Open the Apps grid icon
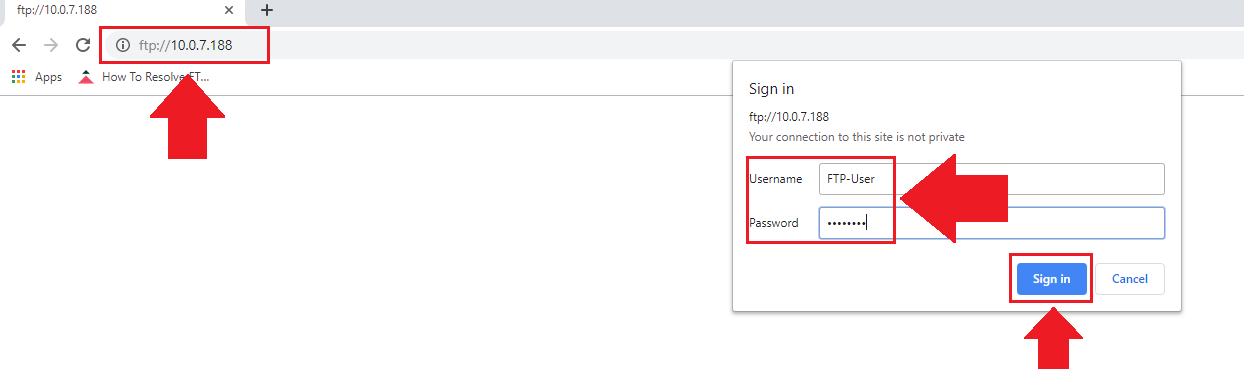 pyautogui.click(x=18, y=77)
